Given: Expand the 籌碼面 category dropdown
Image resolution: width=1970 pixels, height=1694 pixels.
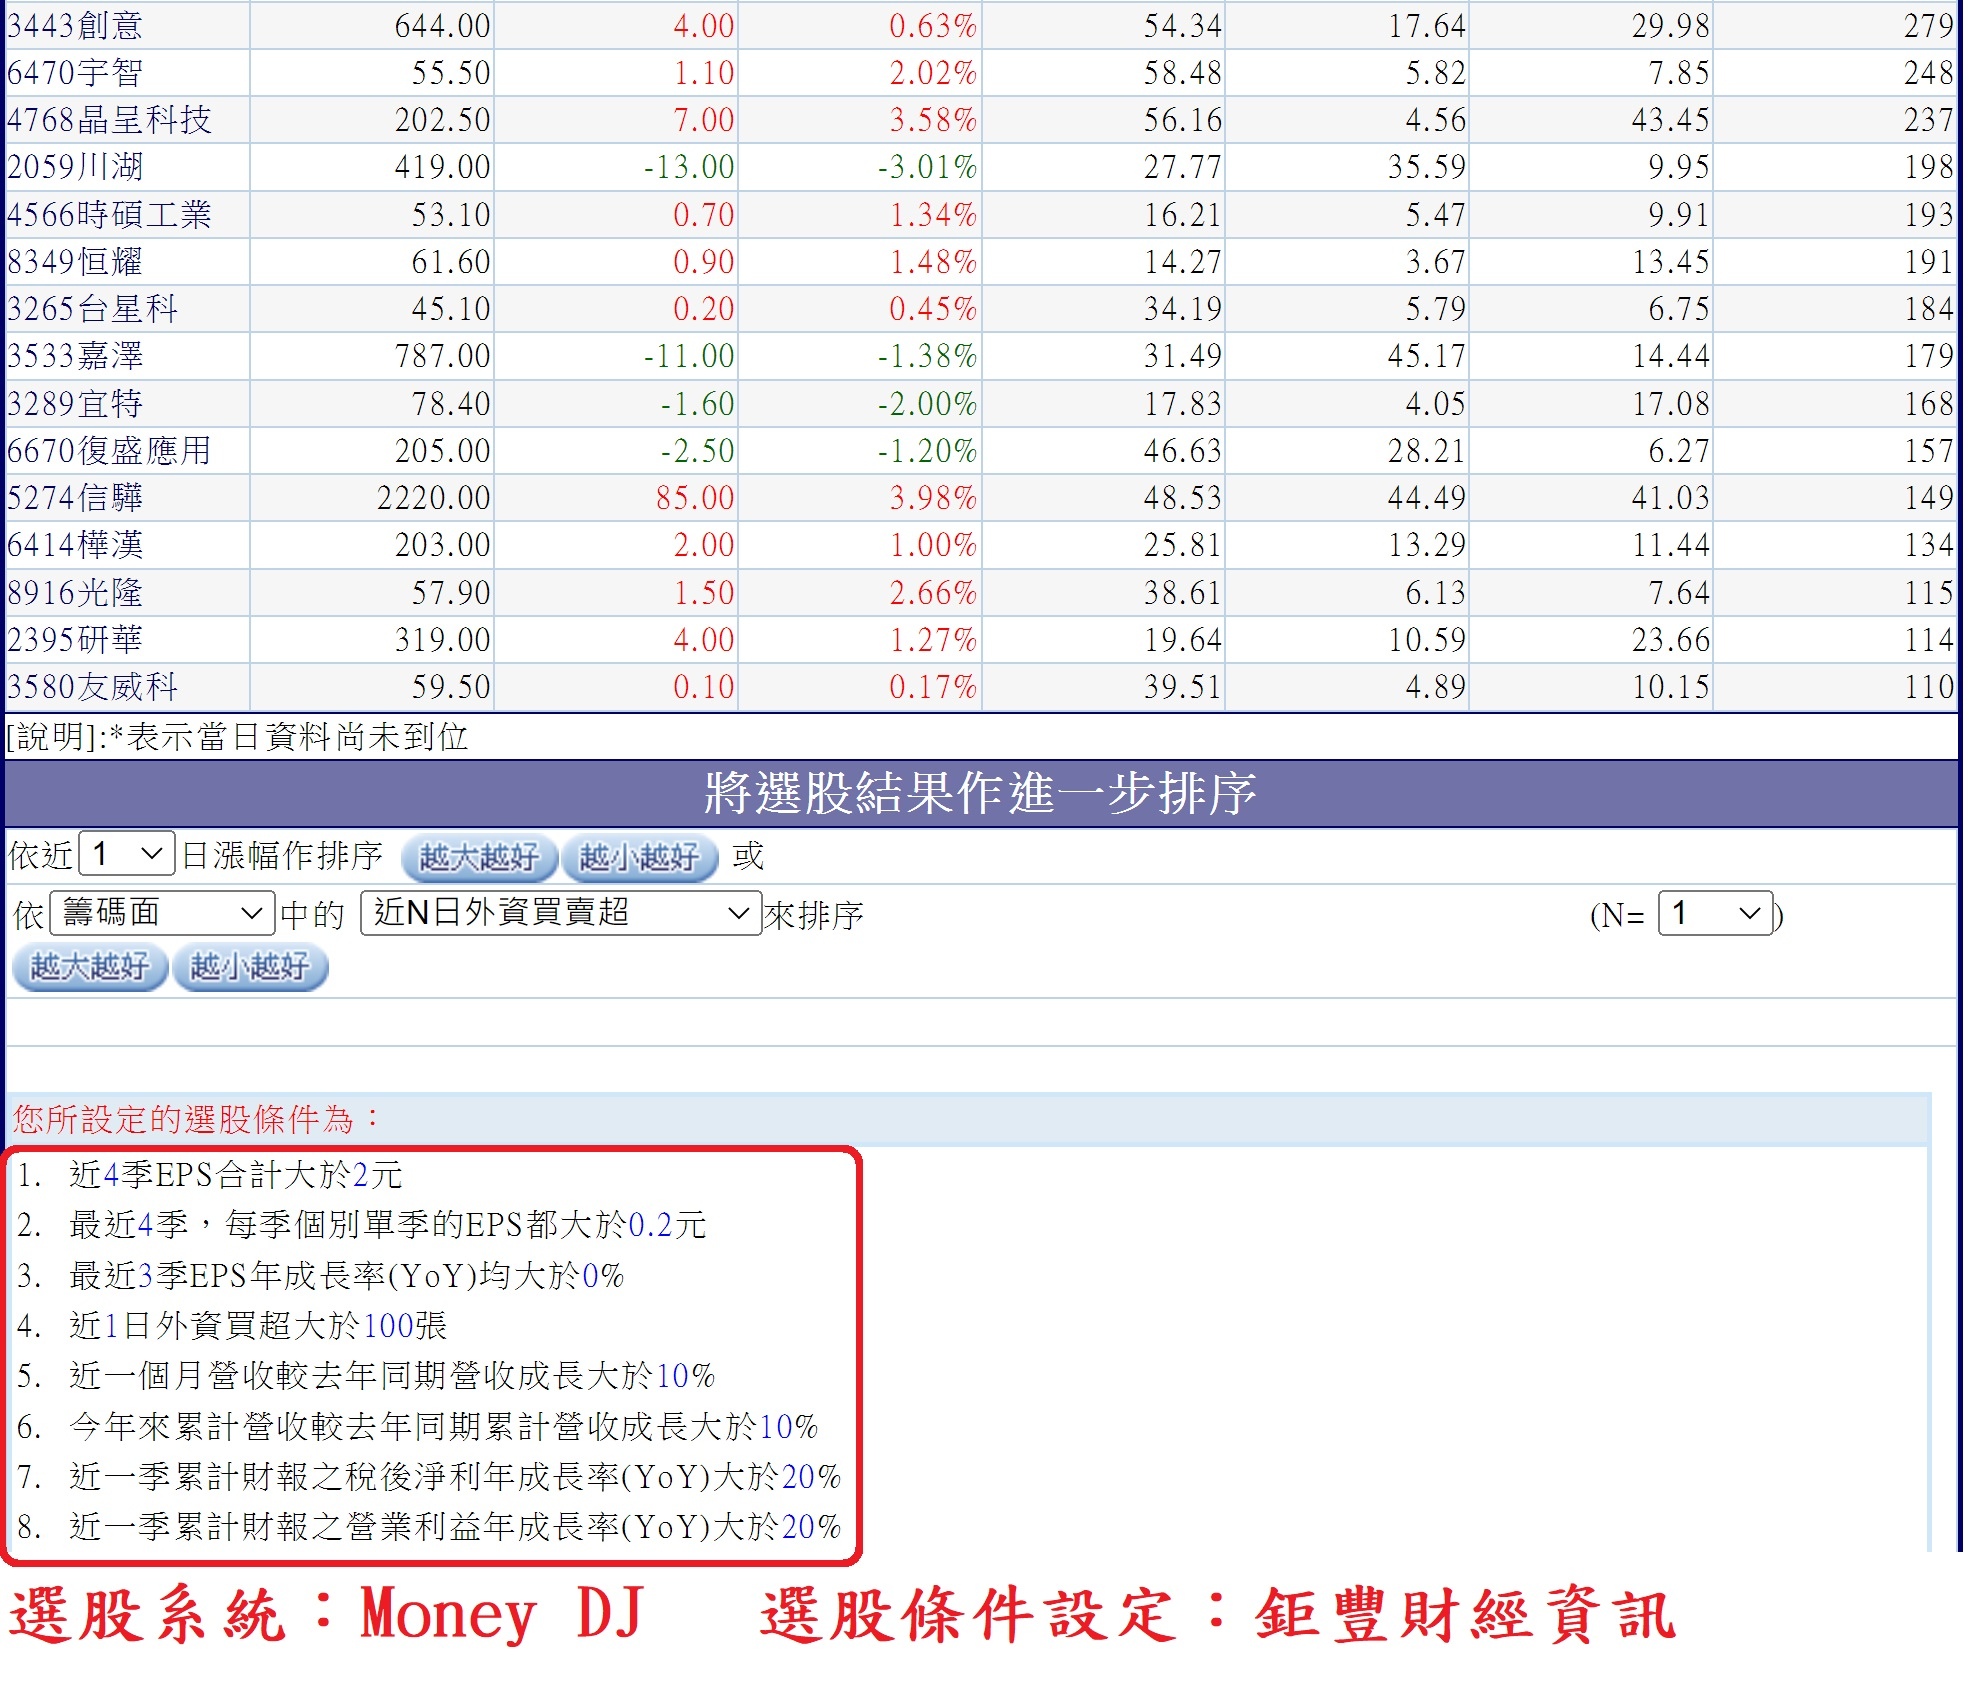Looking at the screenshot, I should pyautogui.click(x=162, y=914).
